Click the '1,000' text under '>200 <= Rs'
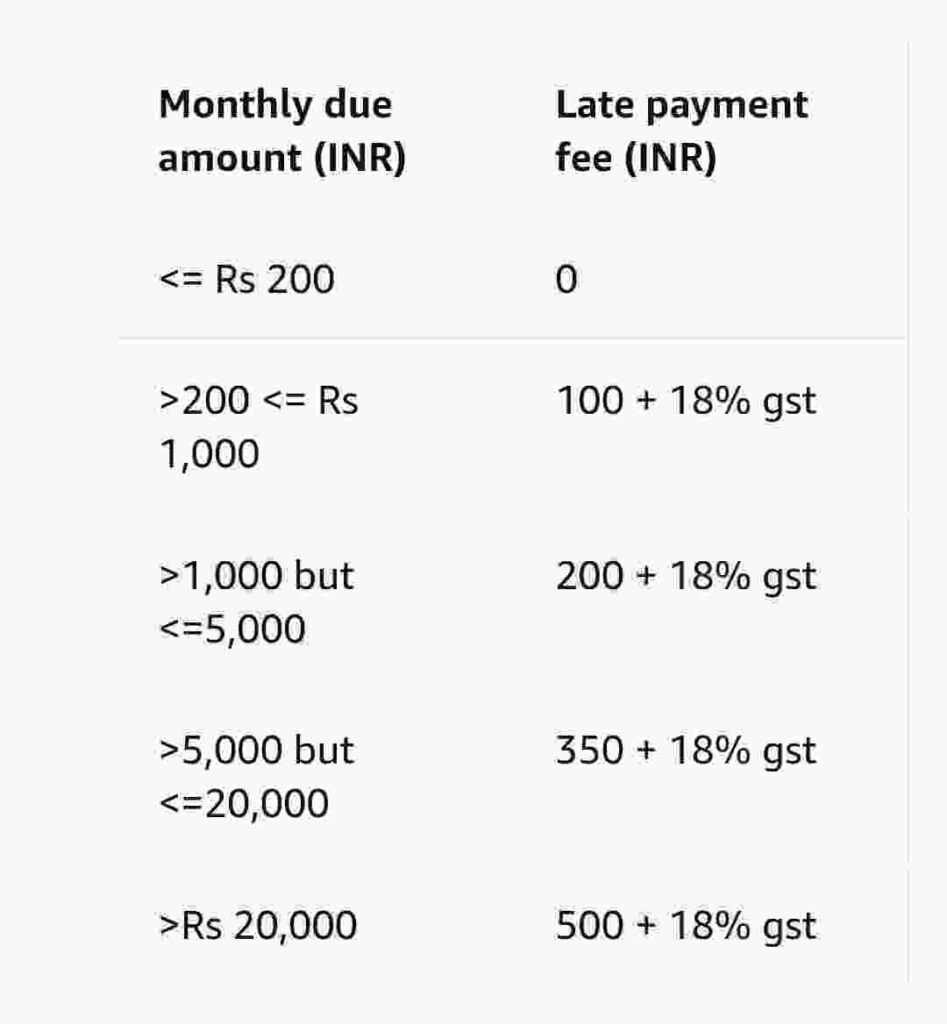947x1024 pixels. click(209, 455)
